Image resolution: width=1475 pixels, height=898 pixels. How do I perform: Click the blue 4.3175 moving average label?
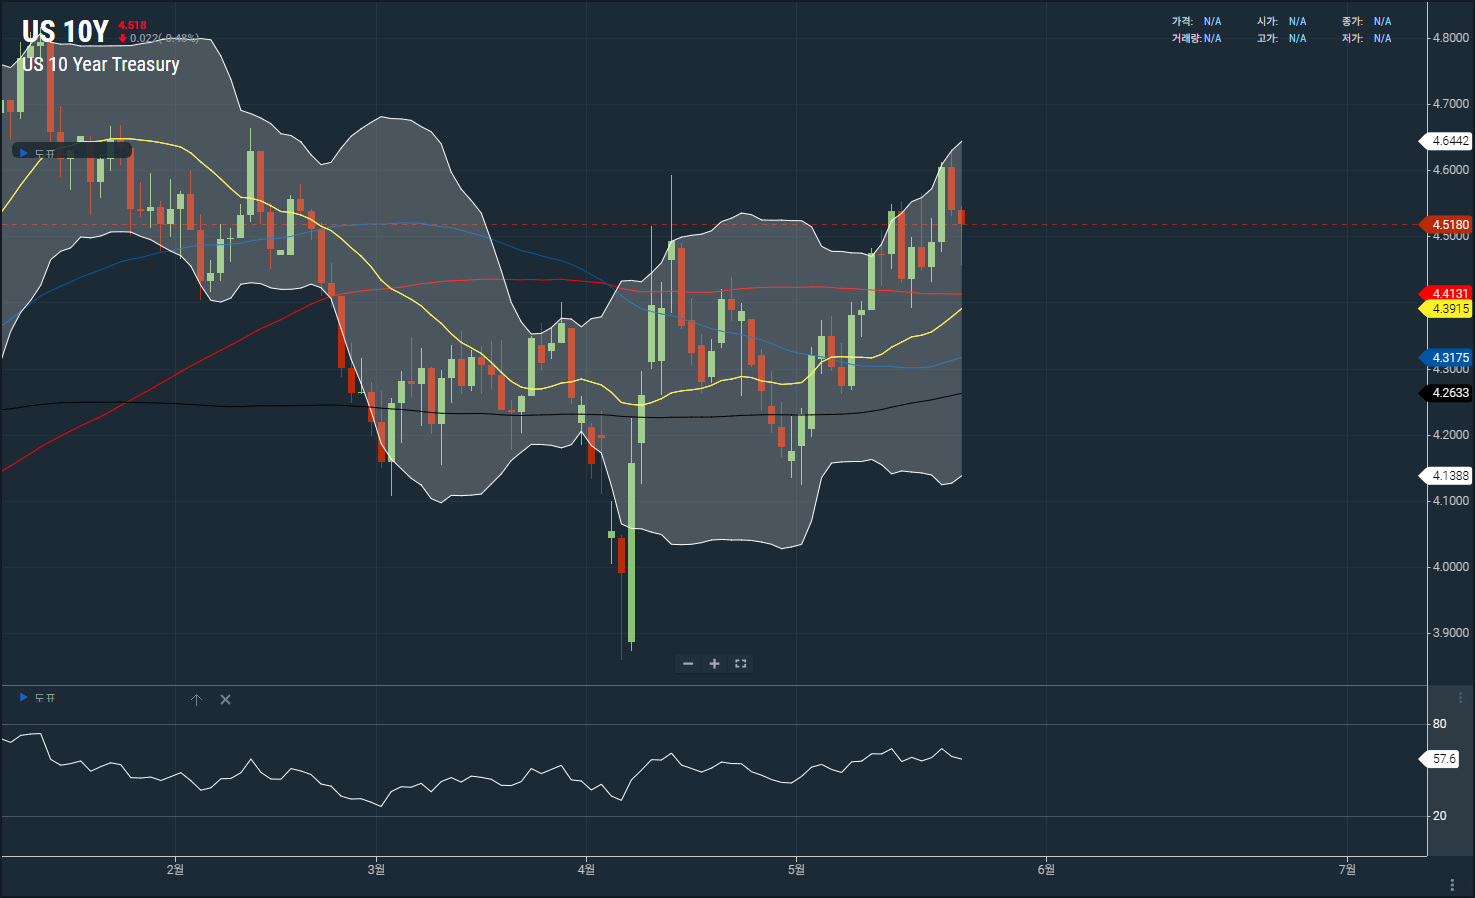(x=1449, y=358)
